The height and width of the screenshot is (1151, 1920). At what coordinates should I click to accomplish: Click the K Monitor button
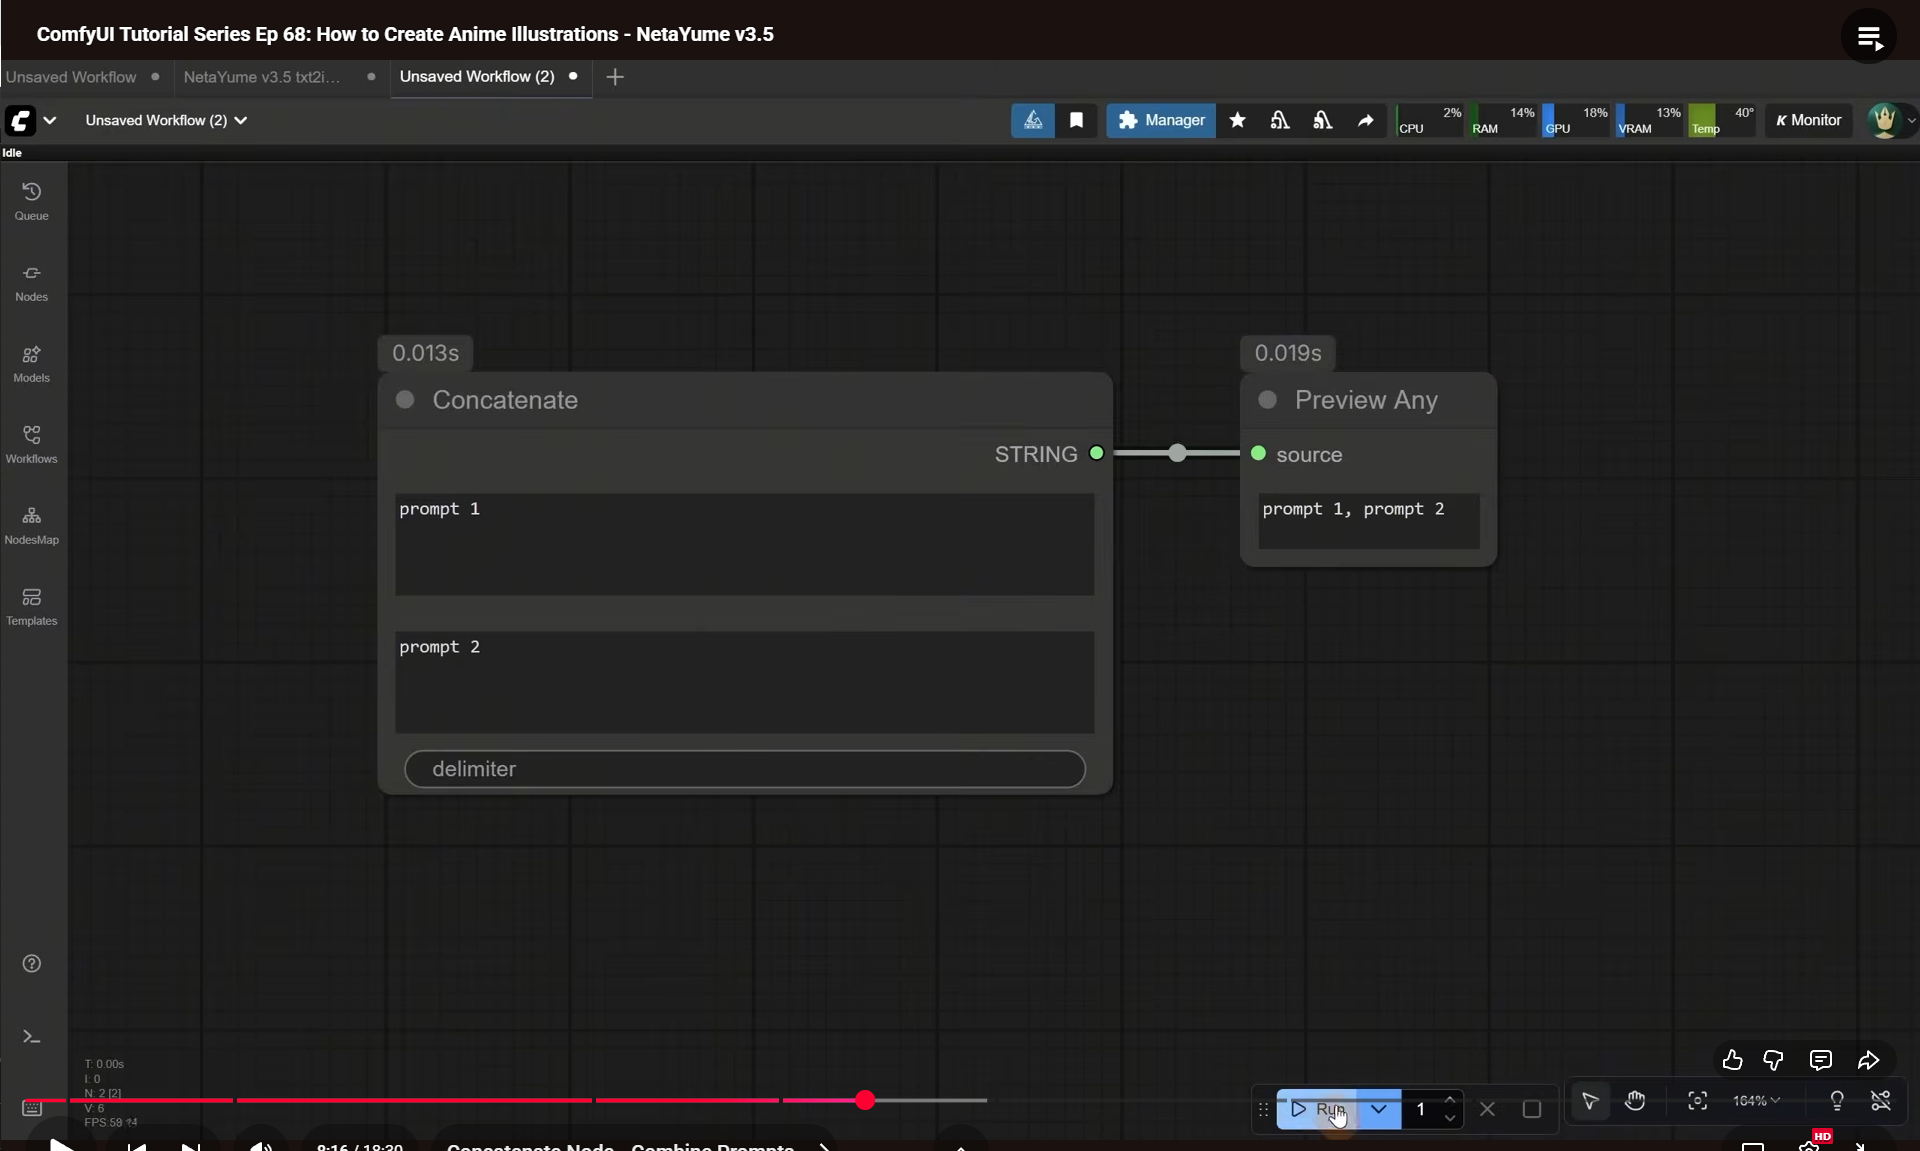1808,120
